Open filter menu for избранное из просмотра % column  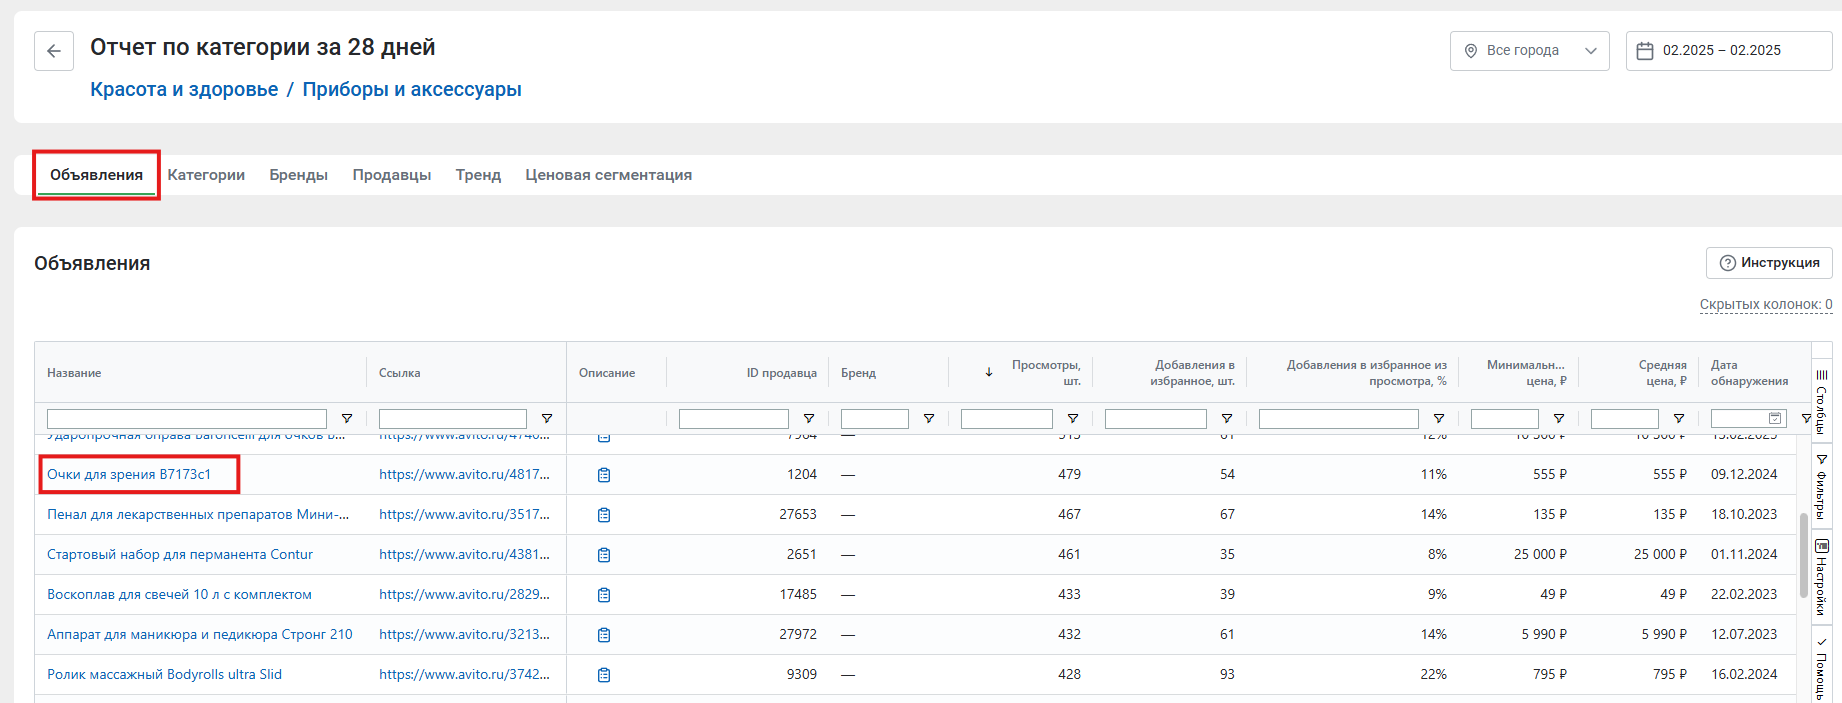click(1439, 419)
